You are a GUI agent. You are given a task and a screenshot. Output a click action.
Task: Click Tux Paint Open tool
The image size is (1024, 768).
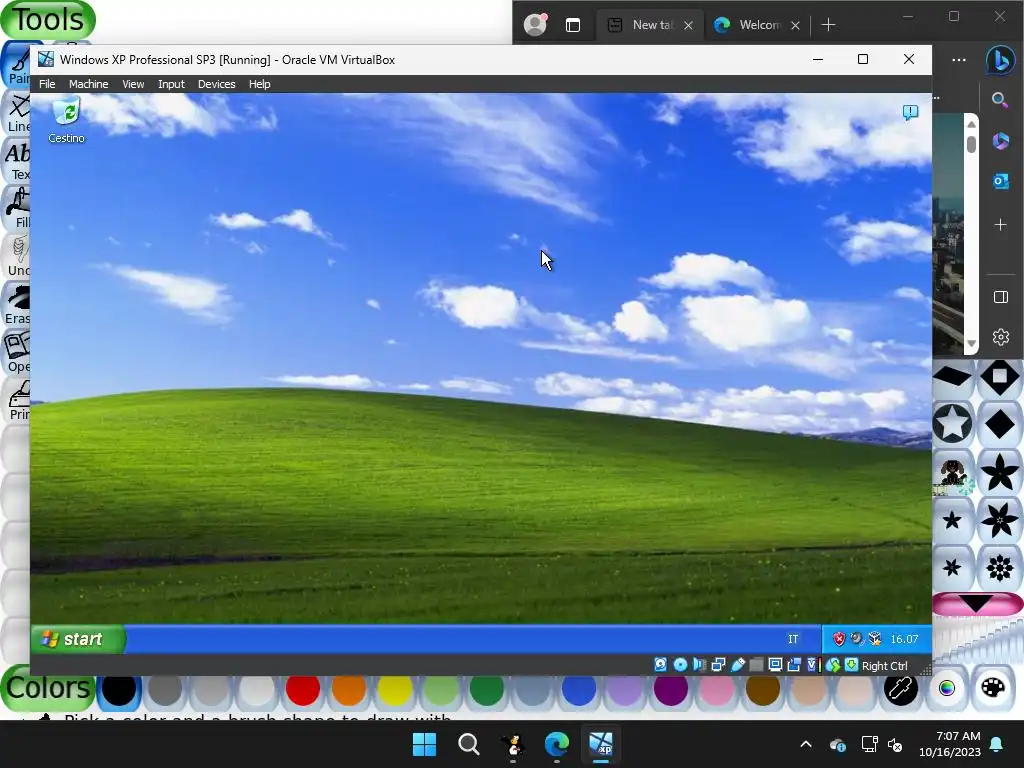17,353
